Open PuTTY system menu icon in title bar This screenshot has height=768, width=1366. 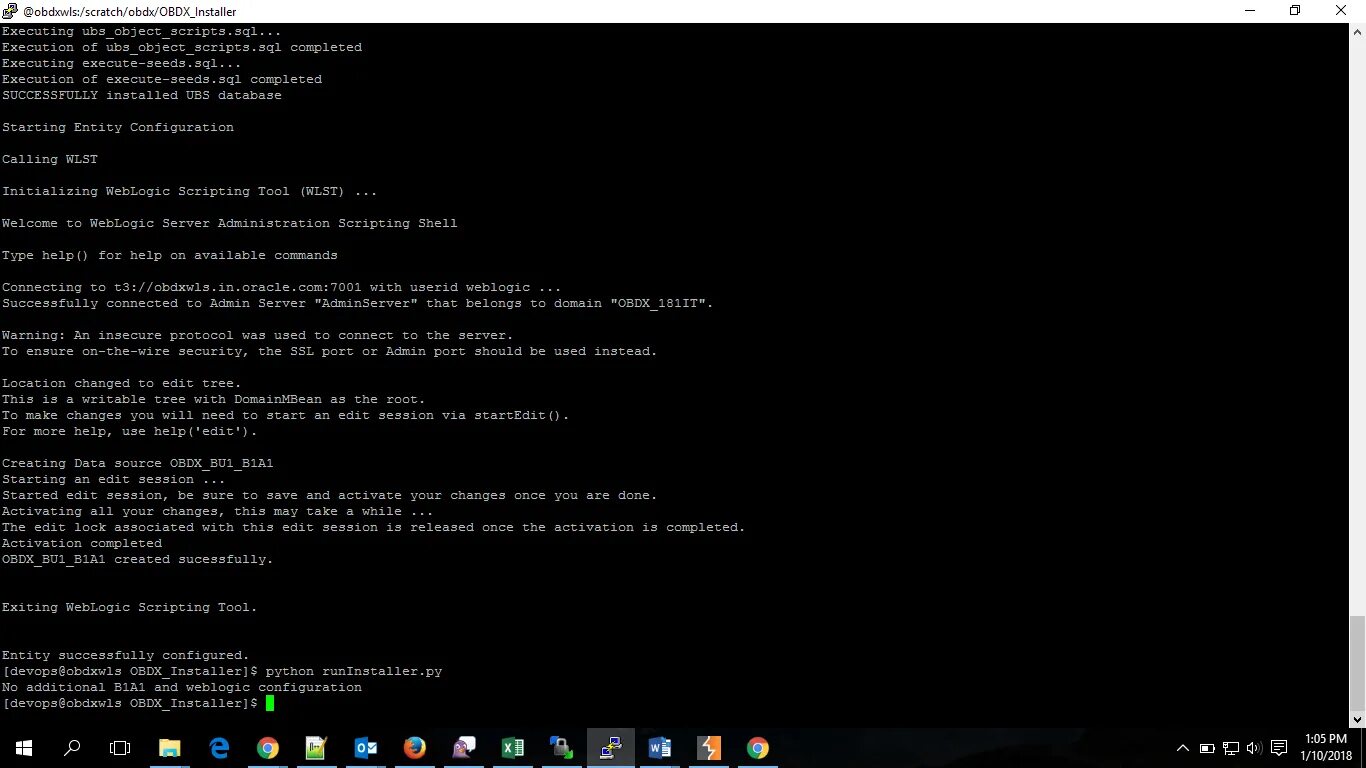pos(11,11)
